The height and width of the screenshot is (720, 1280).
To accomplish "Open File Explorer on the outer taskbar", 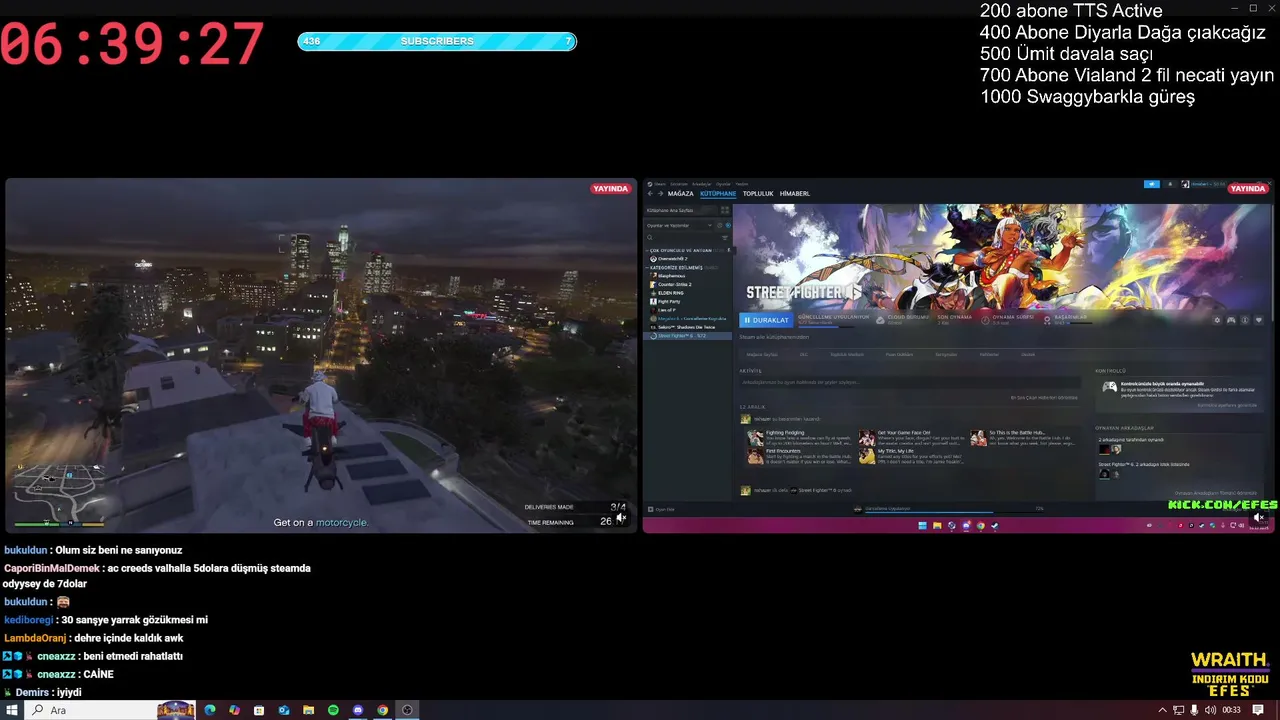I will [x=308, y=710].
